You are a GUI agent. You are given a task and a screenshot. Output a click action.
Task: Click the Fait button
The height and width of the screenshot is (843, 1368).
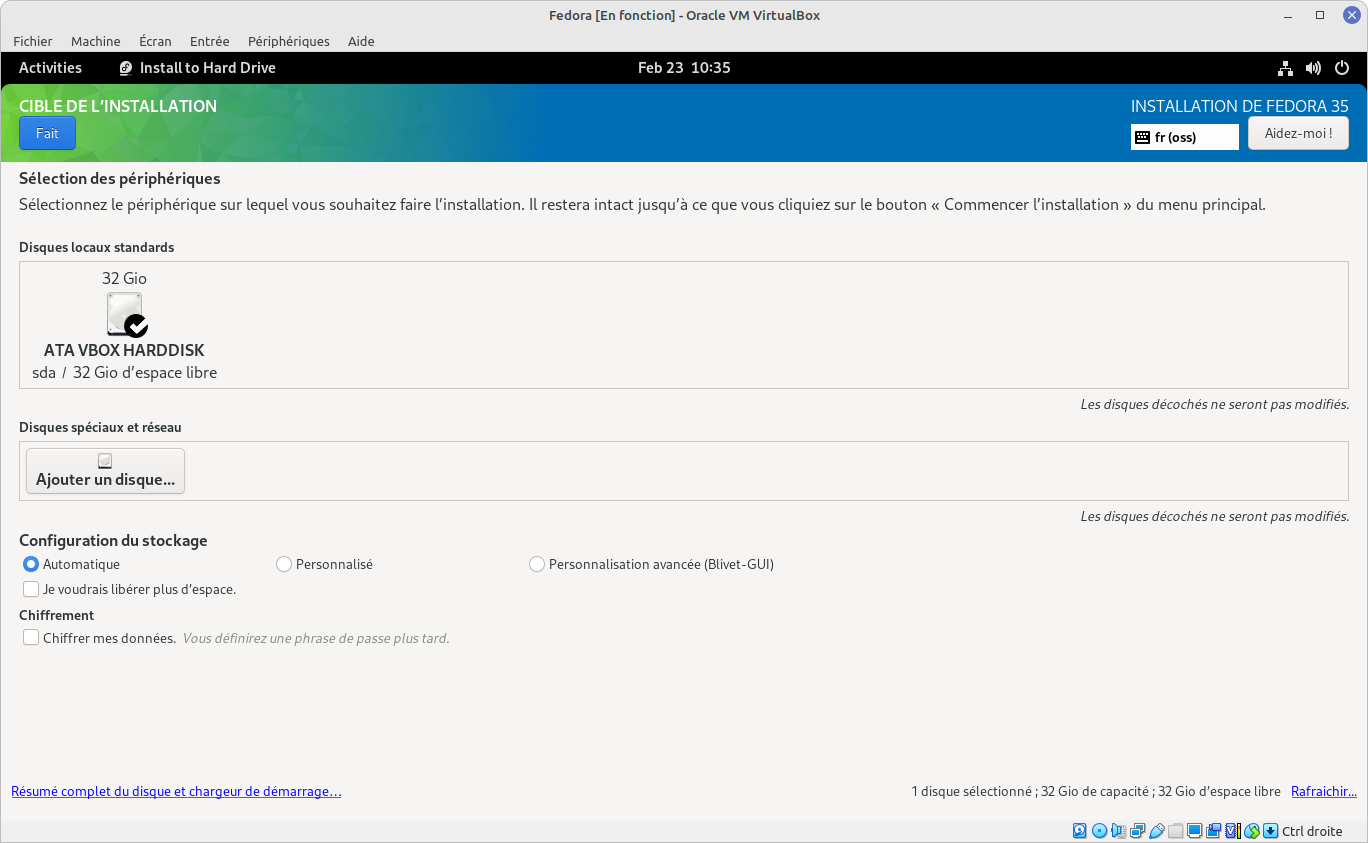pos(47,133)
